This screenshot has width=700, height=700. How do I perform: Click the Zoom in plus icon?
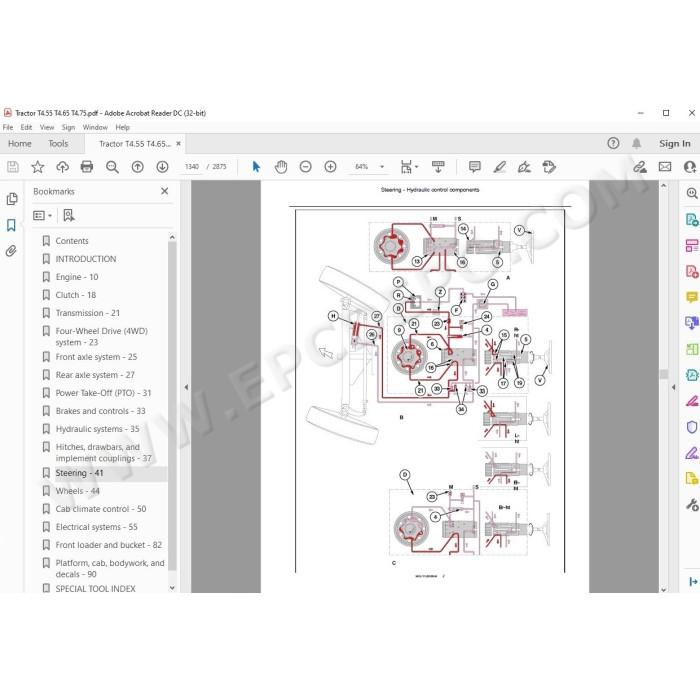[x=330, y=167]
